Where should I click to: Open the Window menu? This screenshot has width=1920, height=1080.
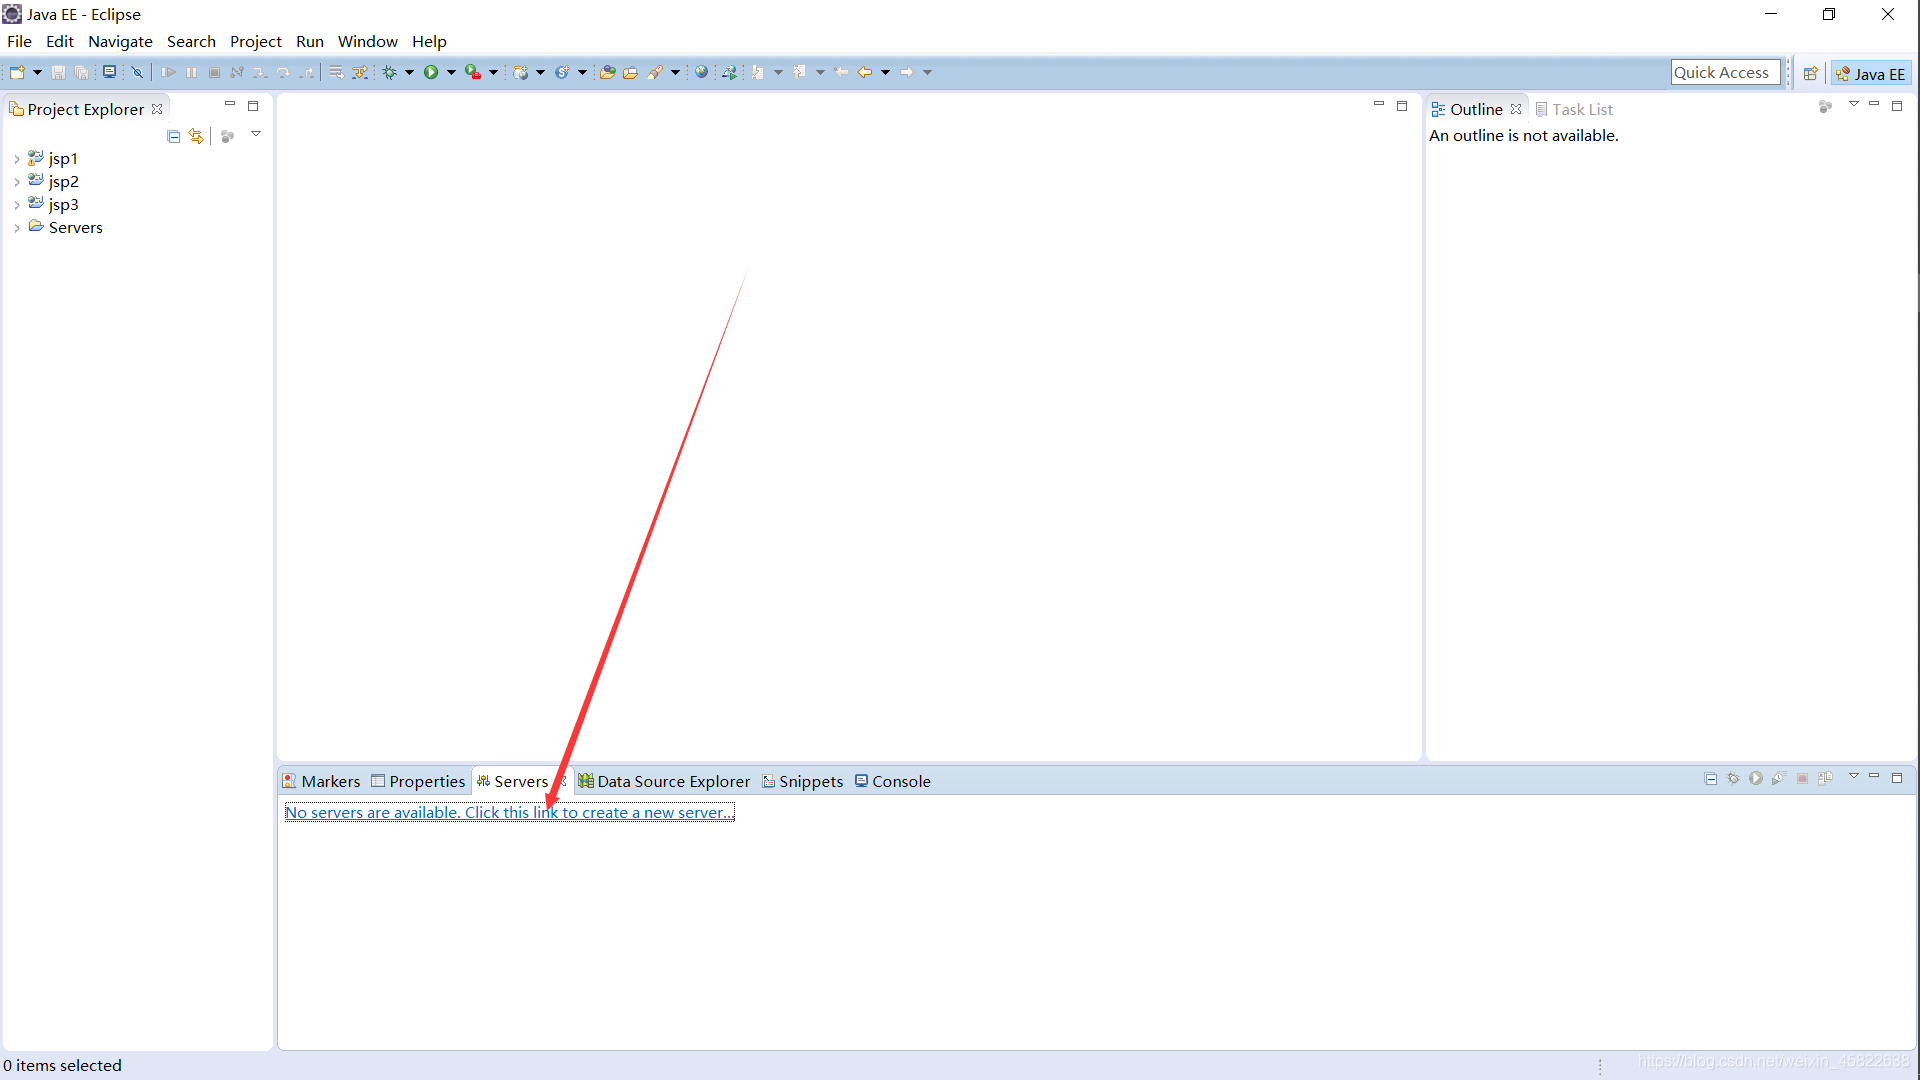click(x=367, y=41)
